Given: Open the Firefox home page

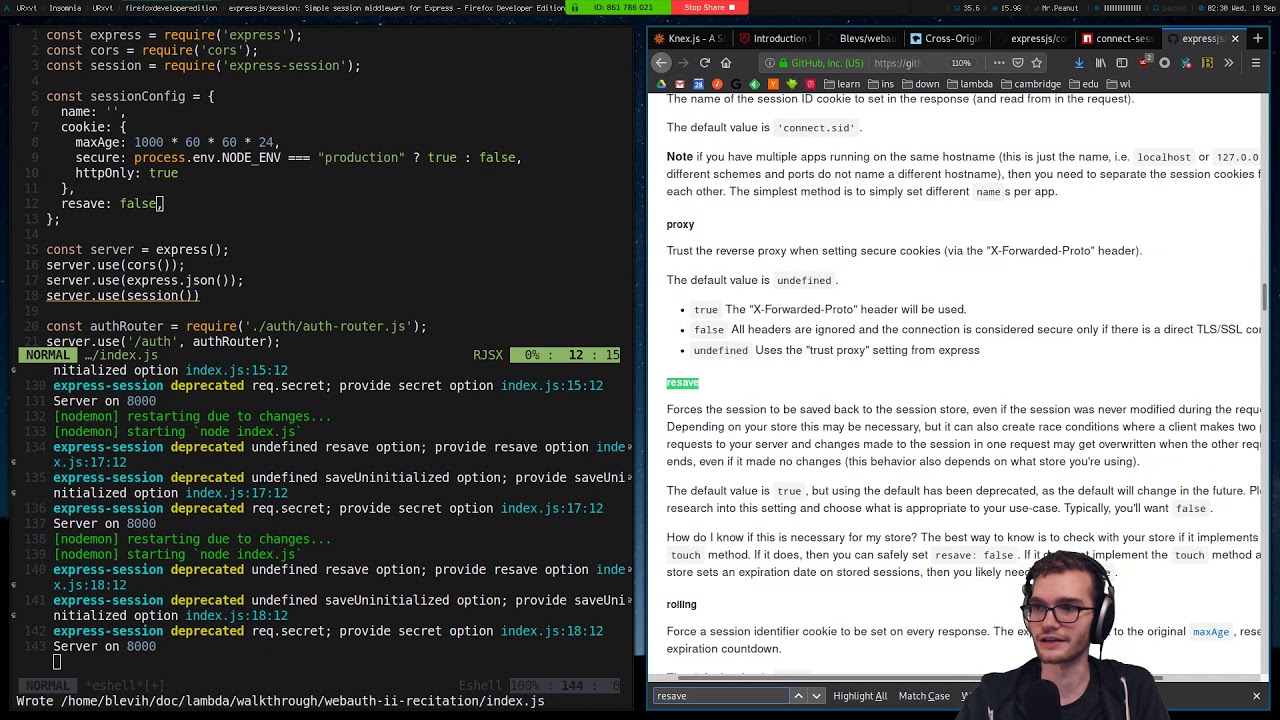Looking at the screenshot, I should [726, 63].
